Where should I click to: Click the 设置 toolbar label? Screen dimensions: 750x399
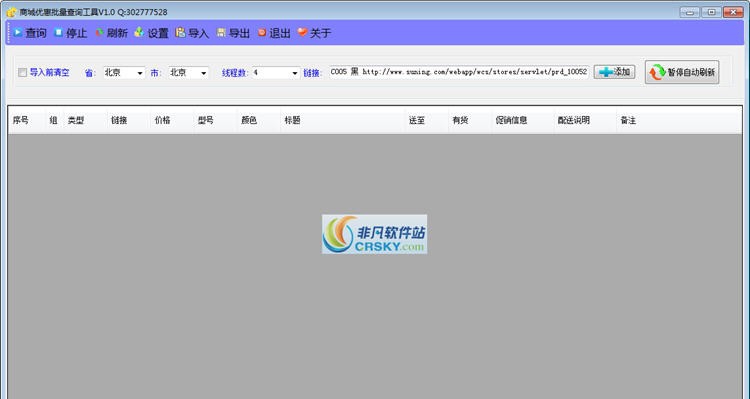pos(158,33)
